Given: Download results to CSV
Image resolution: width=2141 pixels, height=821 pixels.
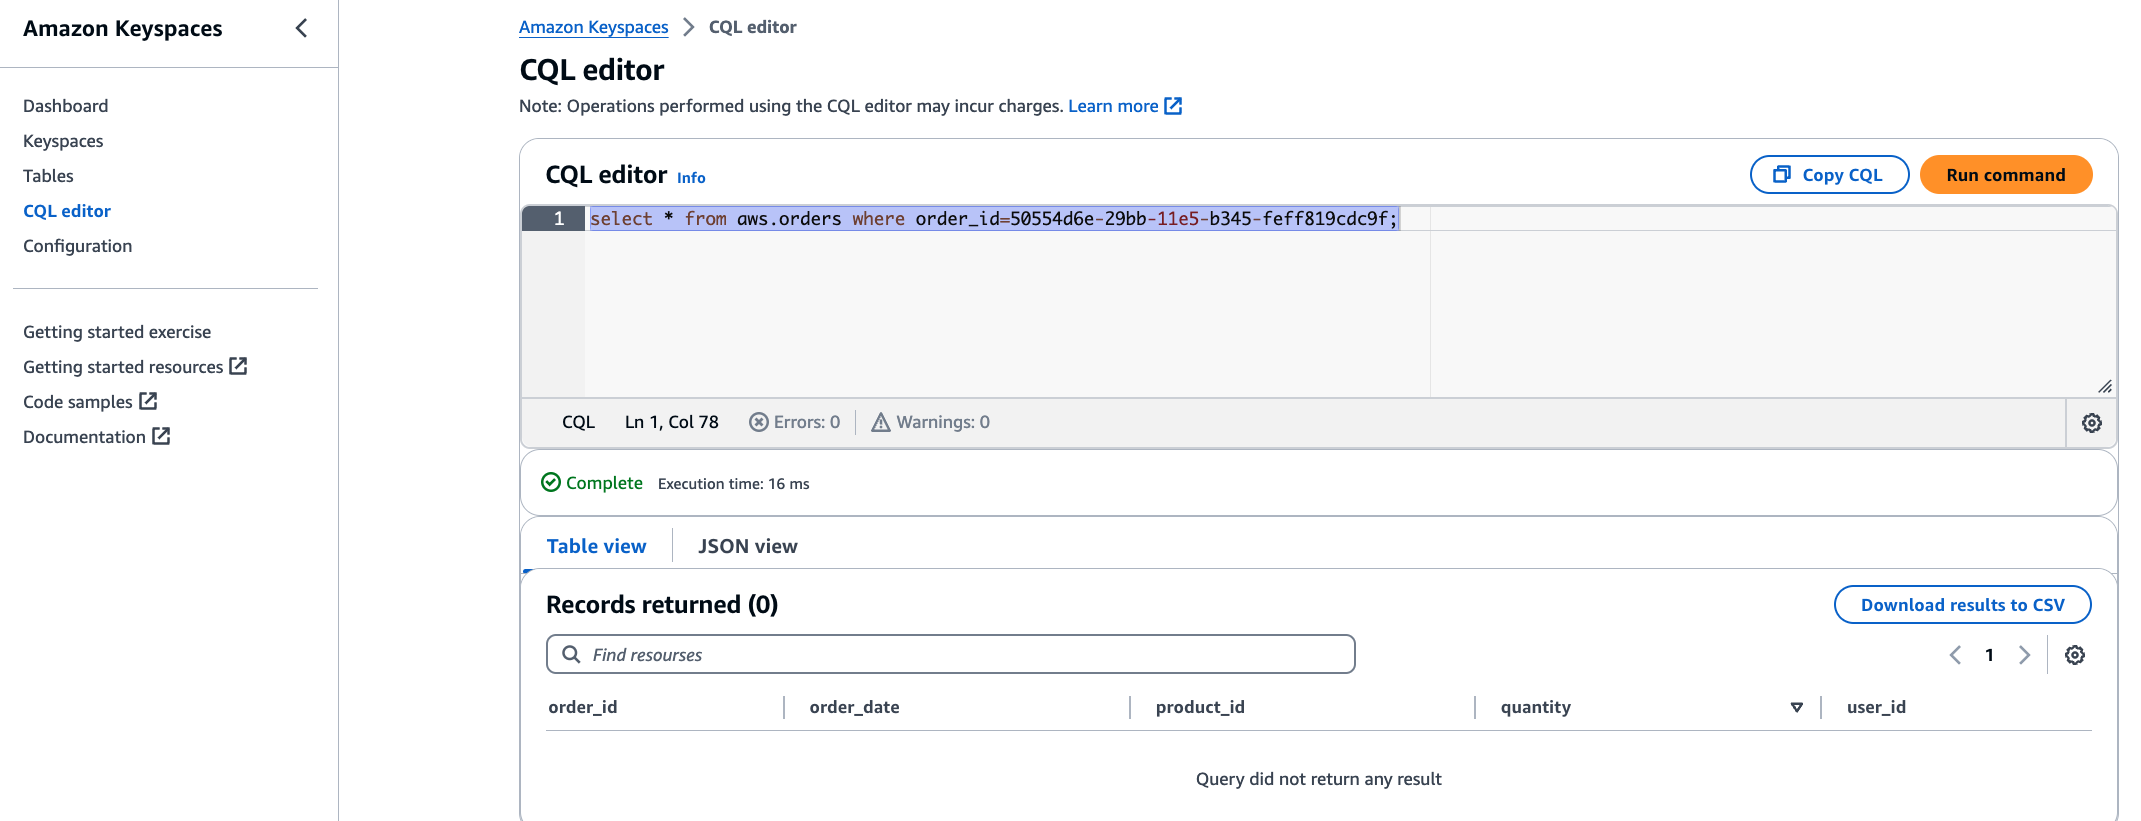Looking at the screenshot, I should pos(1963,605).
